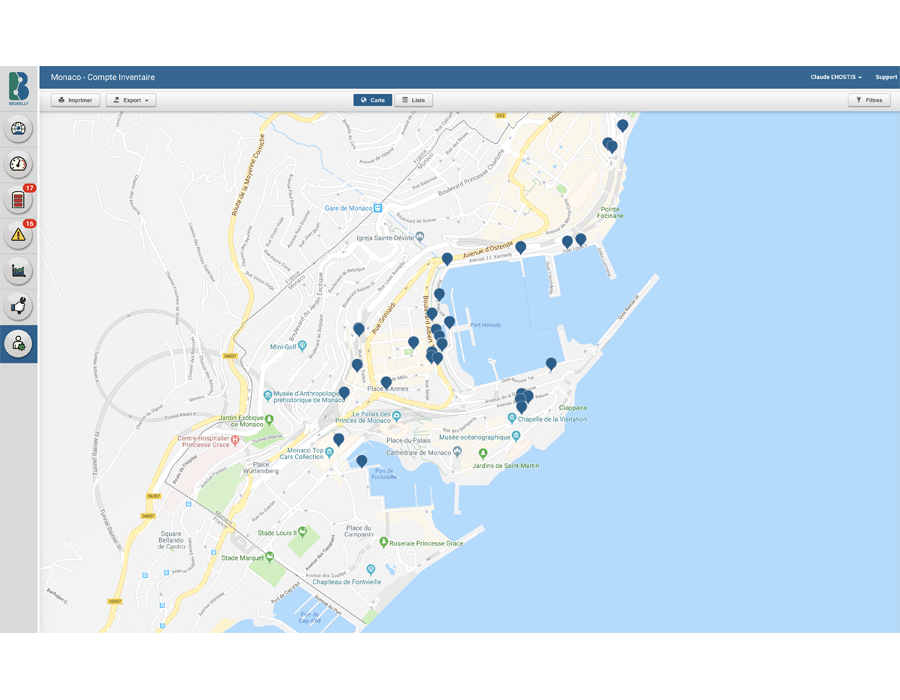Open the red bin icon with badge 17
Image resolution: width=900 pixels, height=700 pixels.
click(19, 200)
